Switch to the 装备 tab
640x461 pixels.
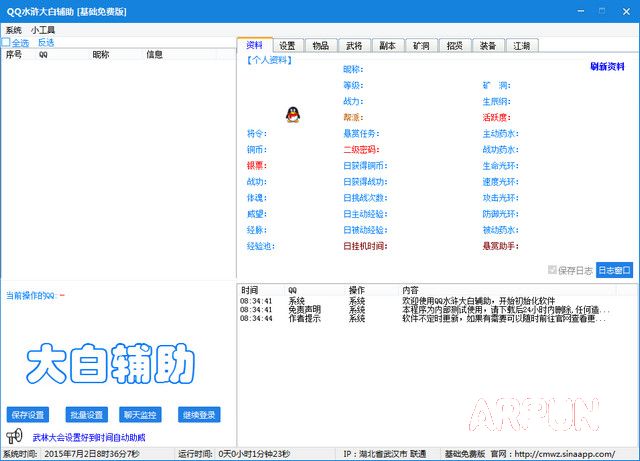click(488, 46)
